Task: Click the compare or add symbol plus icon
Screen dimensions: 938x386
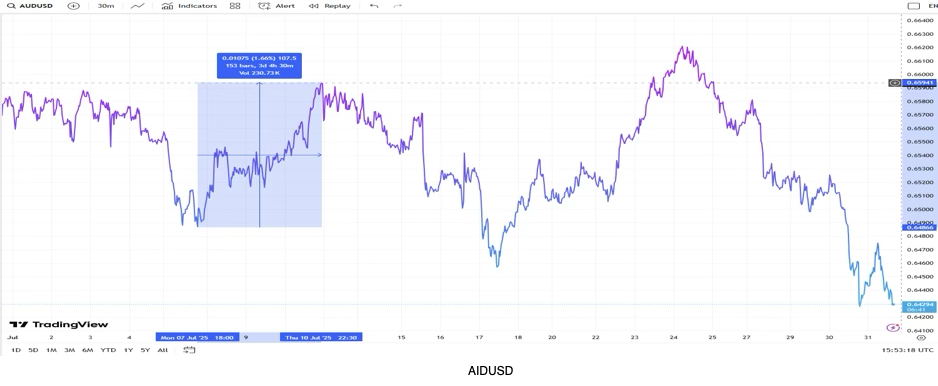Action: click(x=73, y=6)
